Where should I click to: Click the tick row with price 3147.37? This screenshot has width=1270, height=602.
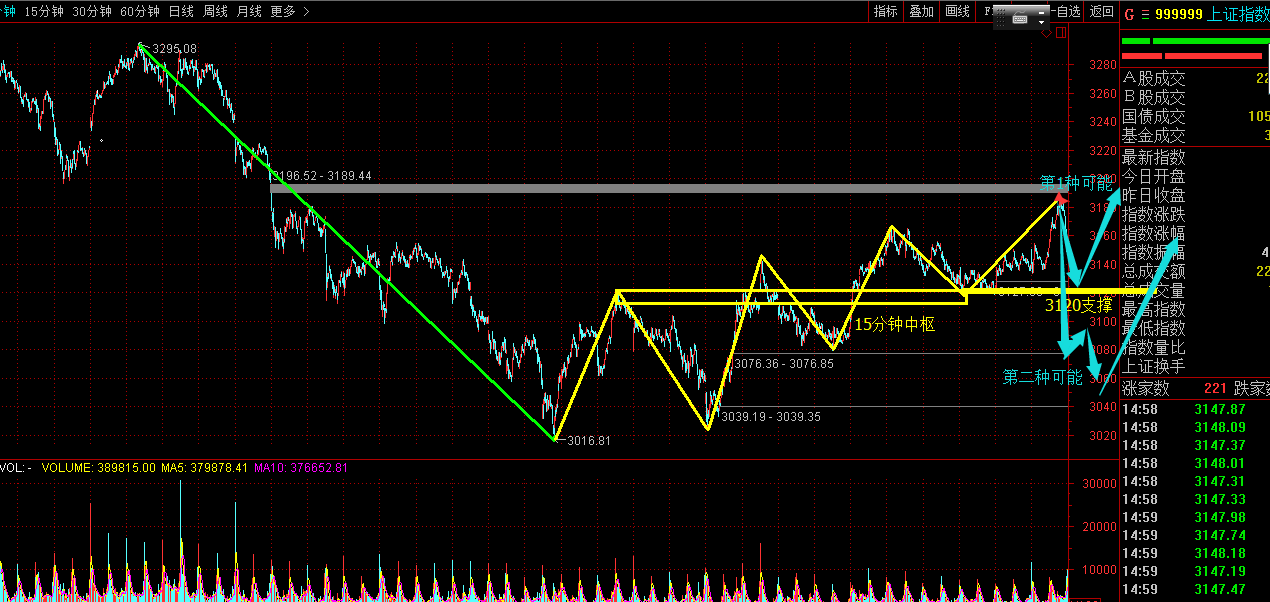click(1195, 445)
